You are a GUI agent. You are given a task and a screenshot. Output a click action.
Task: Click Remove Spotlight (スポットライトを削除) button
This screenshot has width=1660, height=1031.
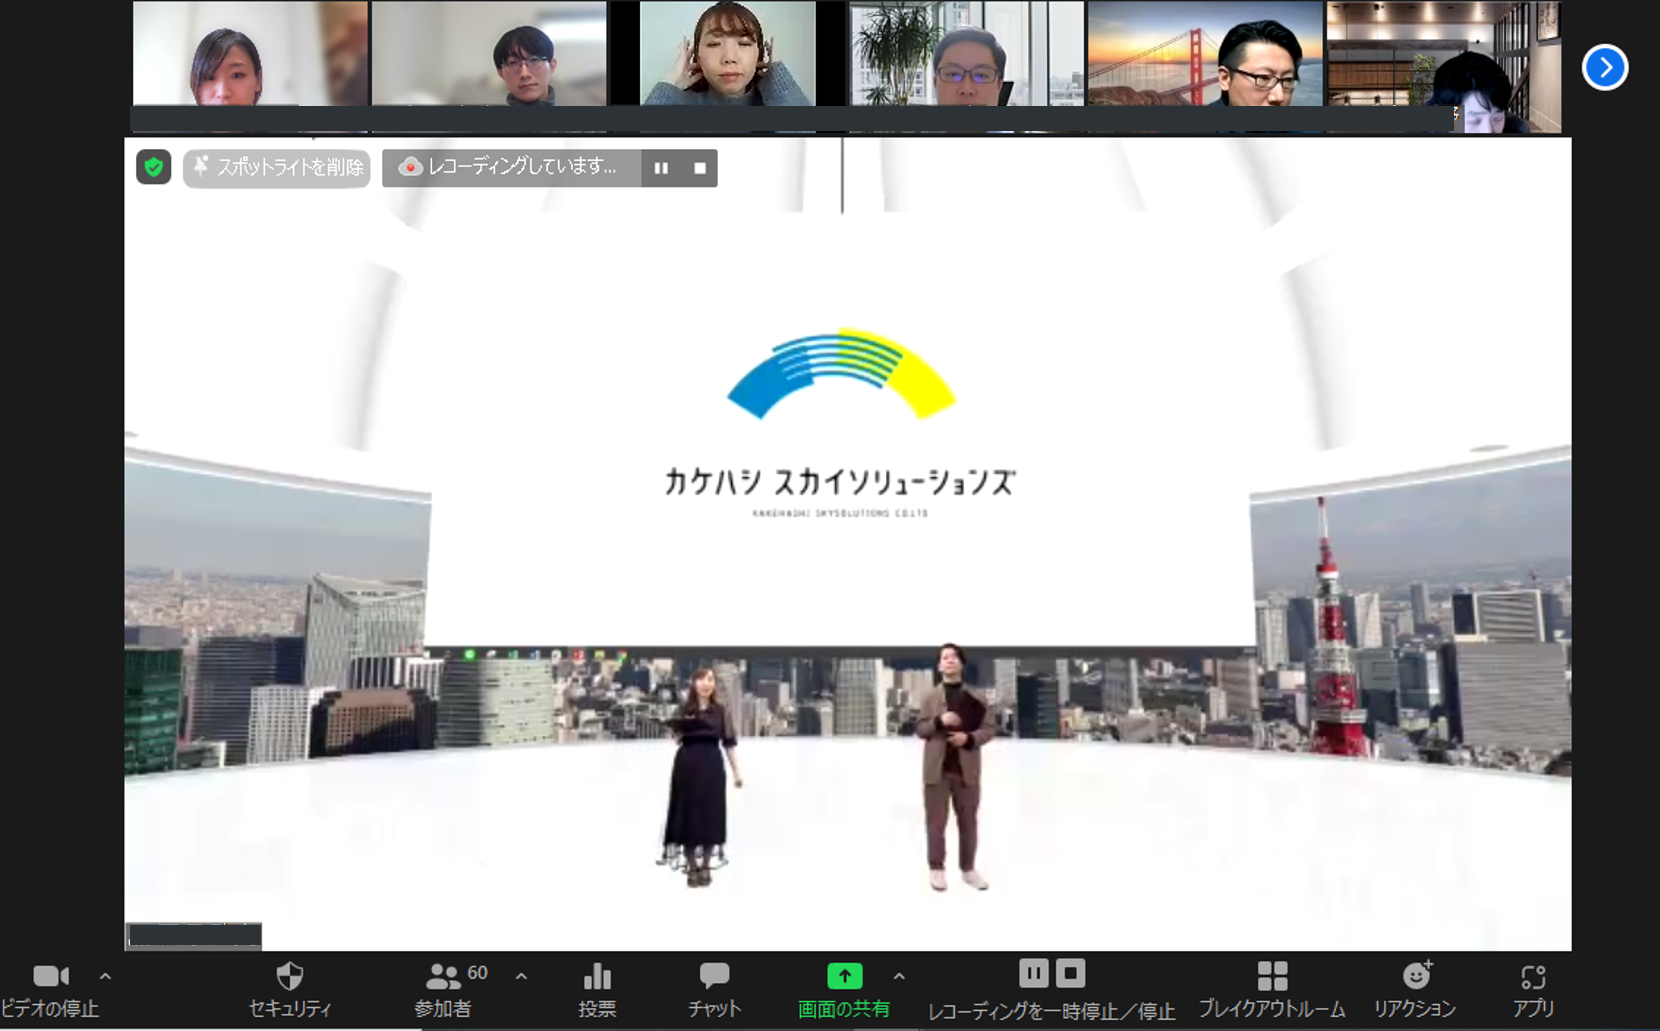point(277,167)
